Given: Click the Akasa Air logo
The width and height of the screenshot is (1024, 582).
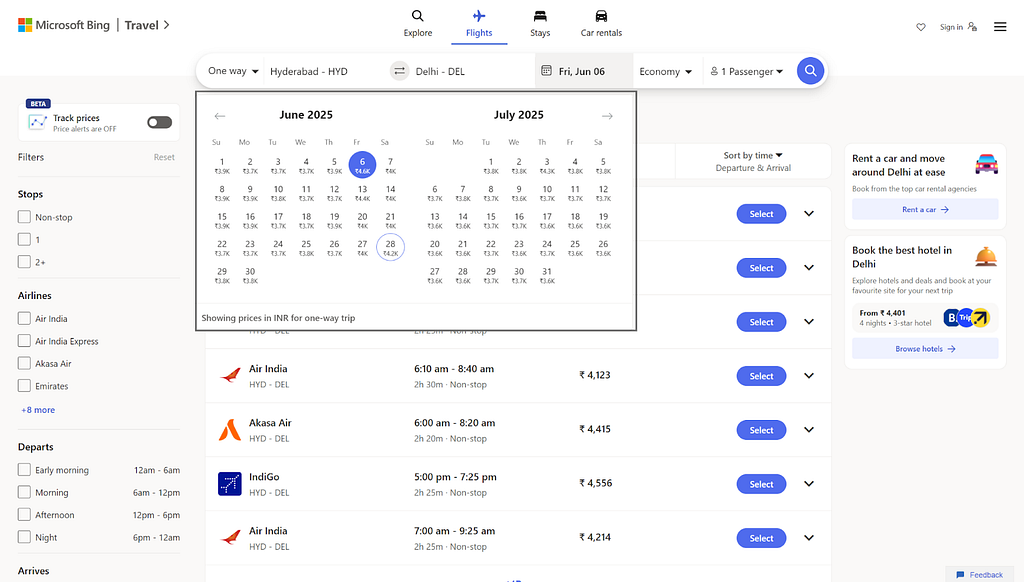Looking at the screenshot, I should [x=229, y=430].
